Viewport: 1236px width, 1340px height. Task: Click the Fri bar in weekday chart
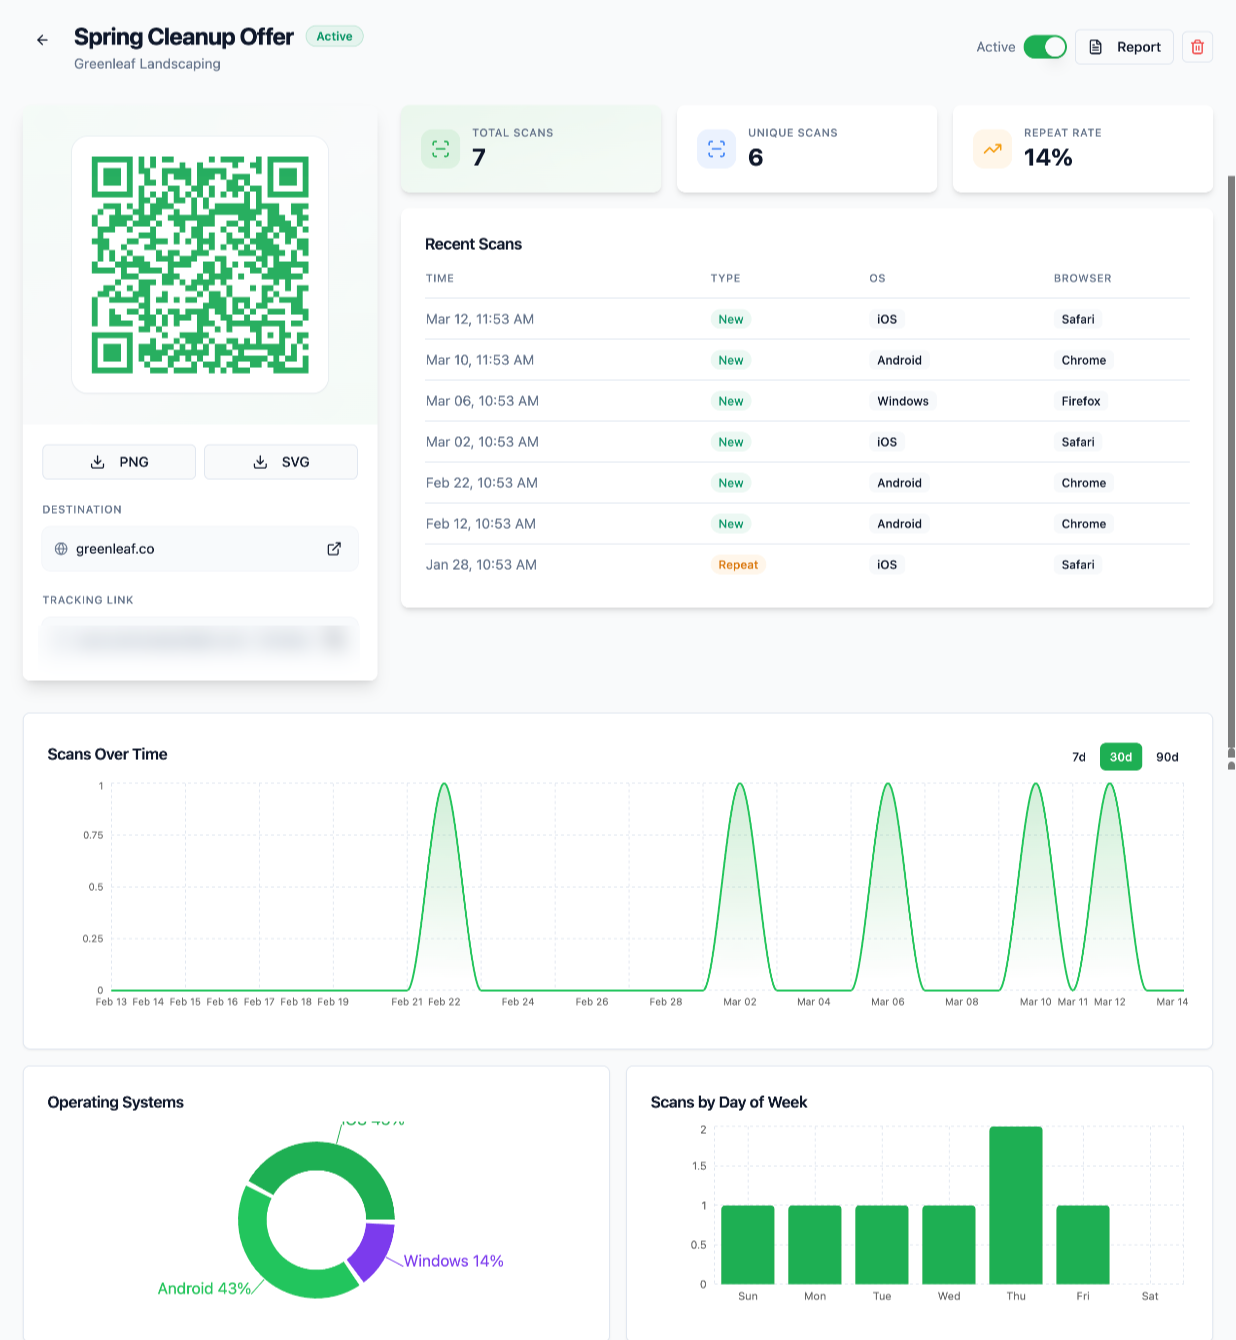[x=1083, y=1245]
